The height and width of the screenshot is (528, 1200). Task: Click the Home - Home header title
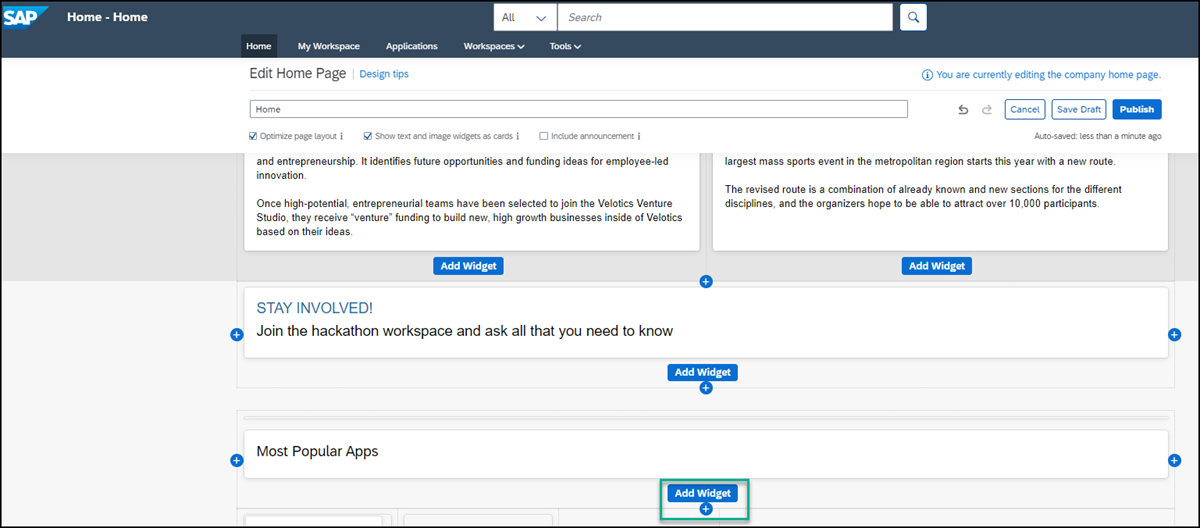108,17
